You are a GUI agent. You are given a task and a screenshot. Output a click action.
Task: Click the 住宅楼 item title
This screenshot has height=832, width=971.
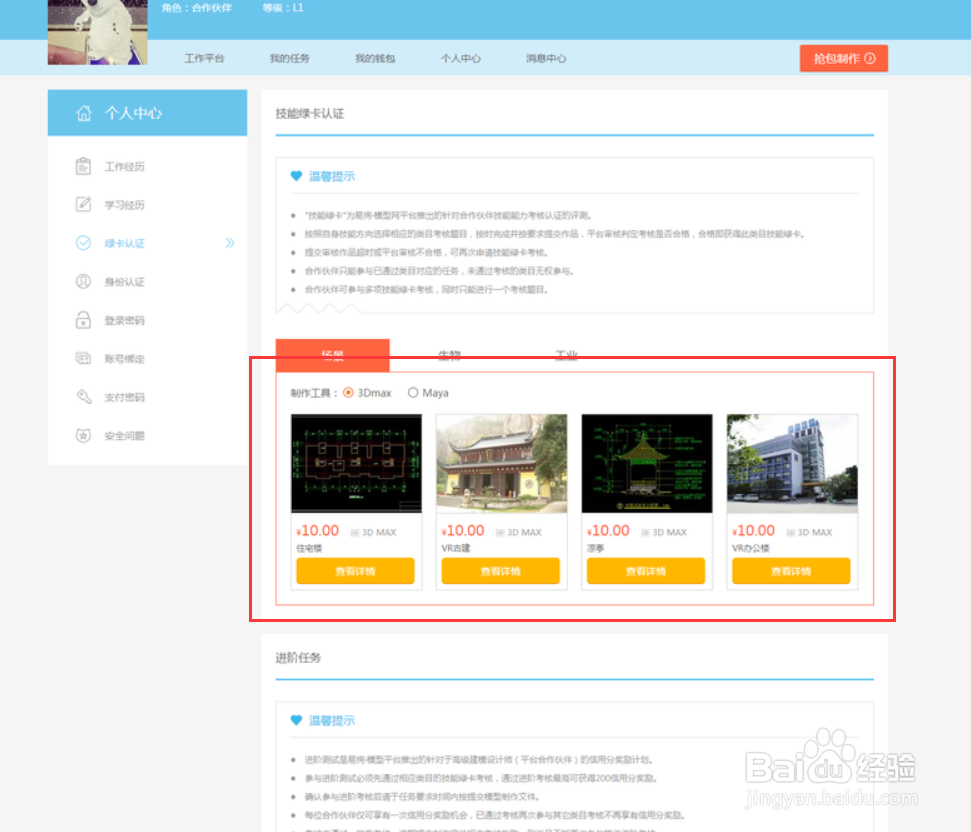point(309,548)
